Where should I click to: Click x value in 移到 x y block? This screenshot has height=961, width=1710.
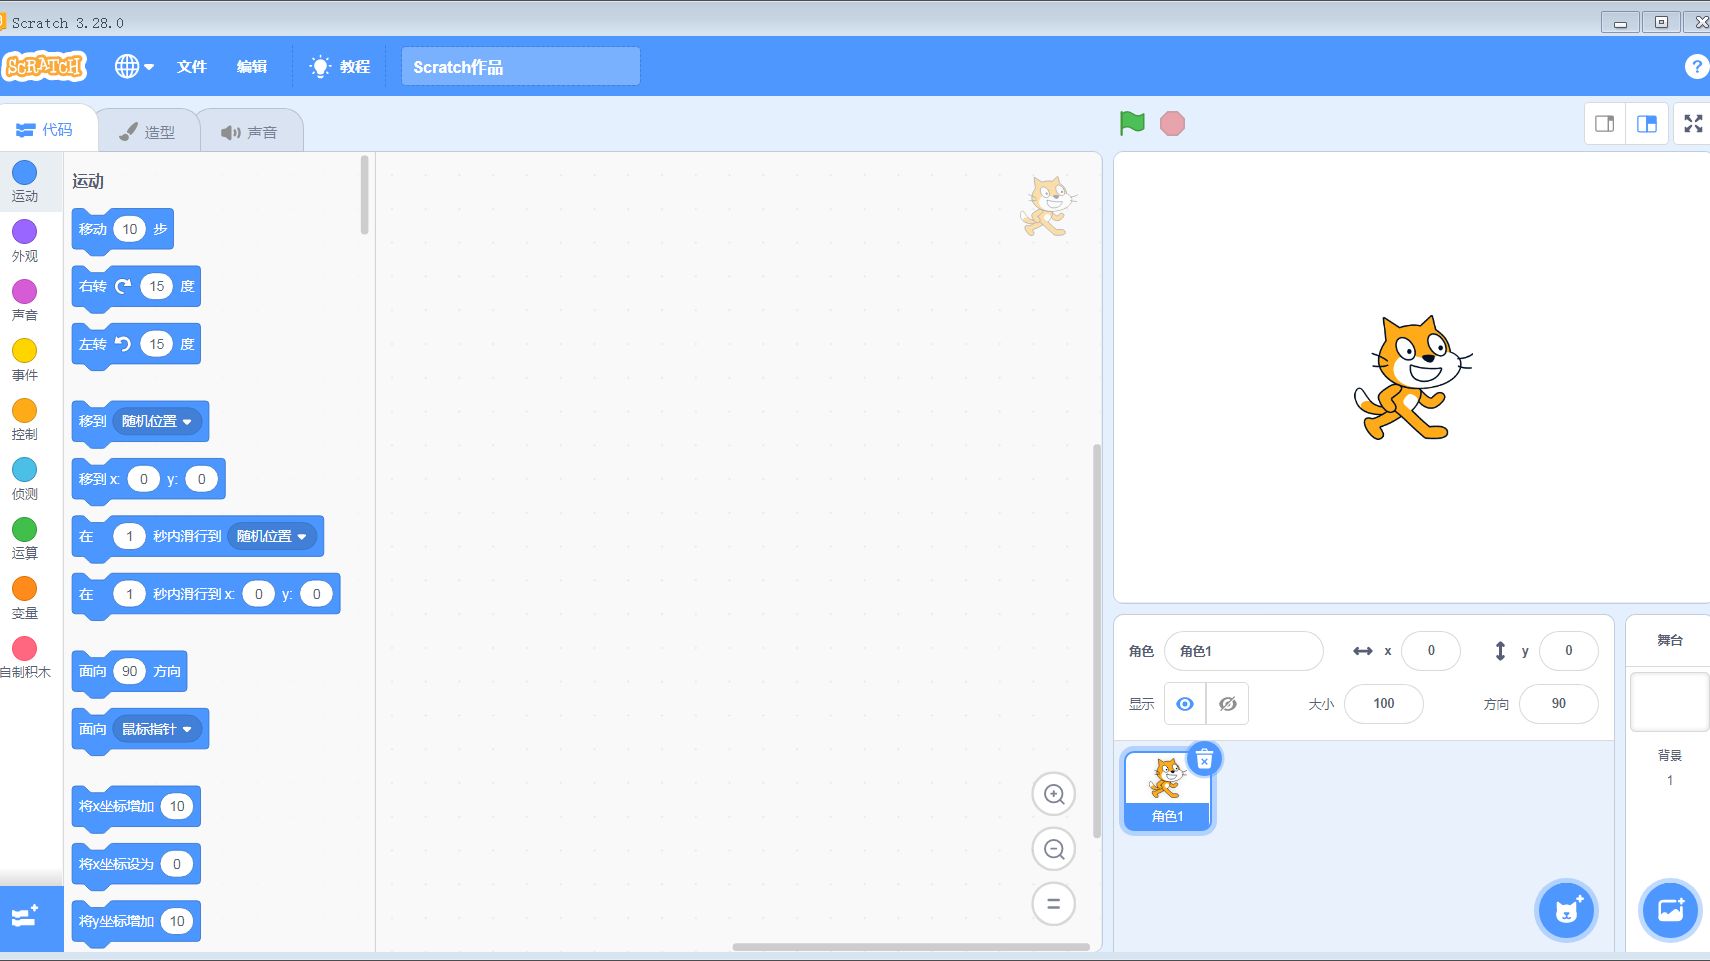pyautogui.click(x=144, y=479)
